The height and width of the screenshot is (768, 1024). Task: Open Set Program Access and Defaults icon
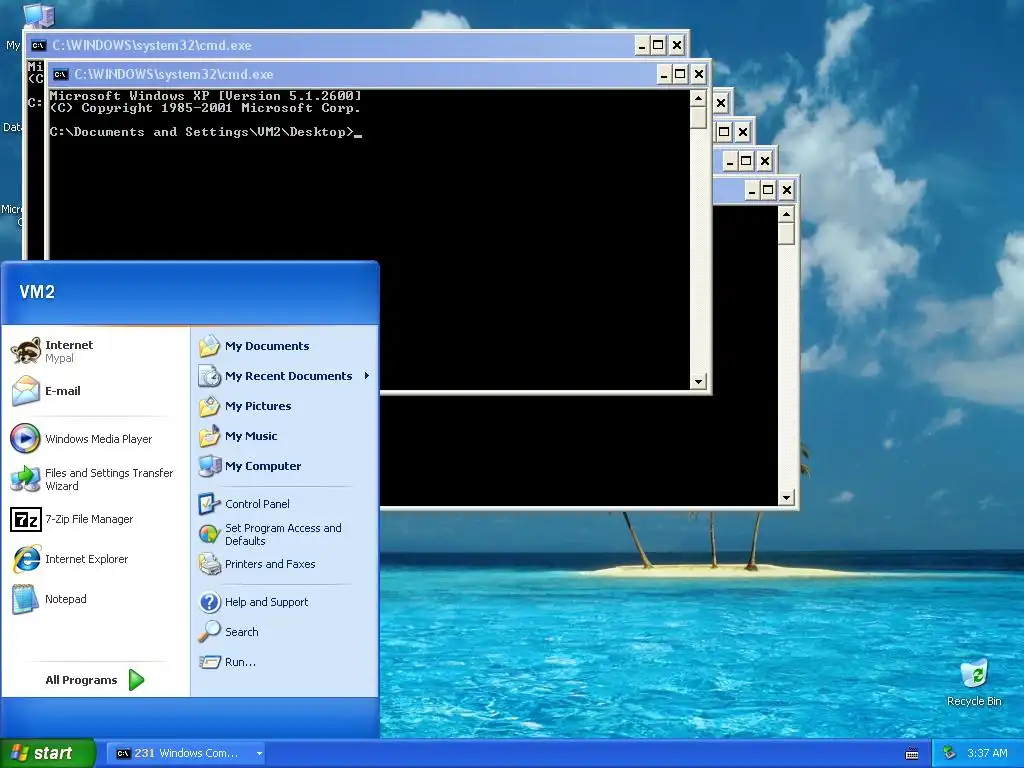(x=210, y=534)
